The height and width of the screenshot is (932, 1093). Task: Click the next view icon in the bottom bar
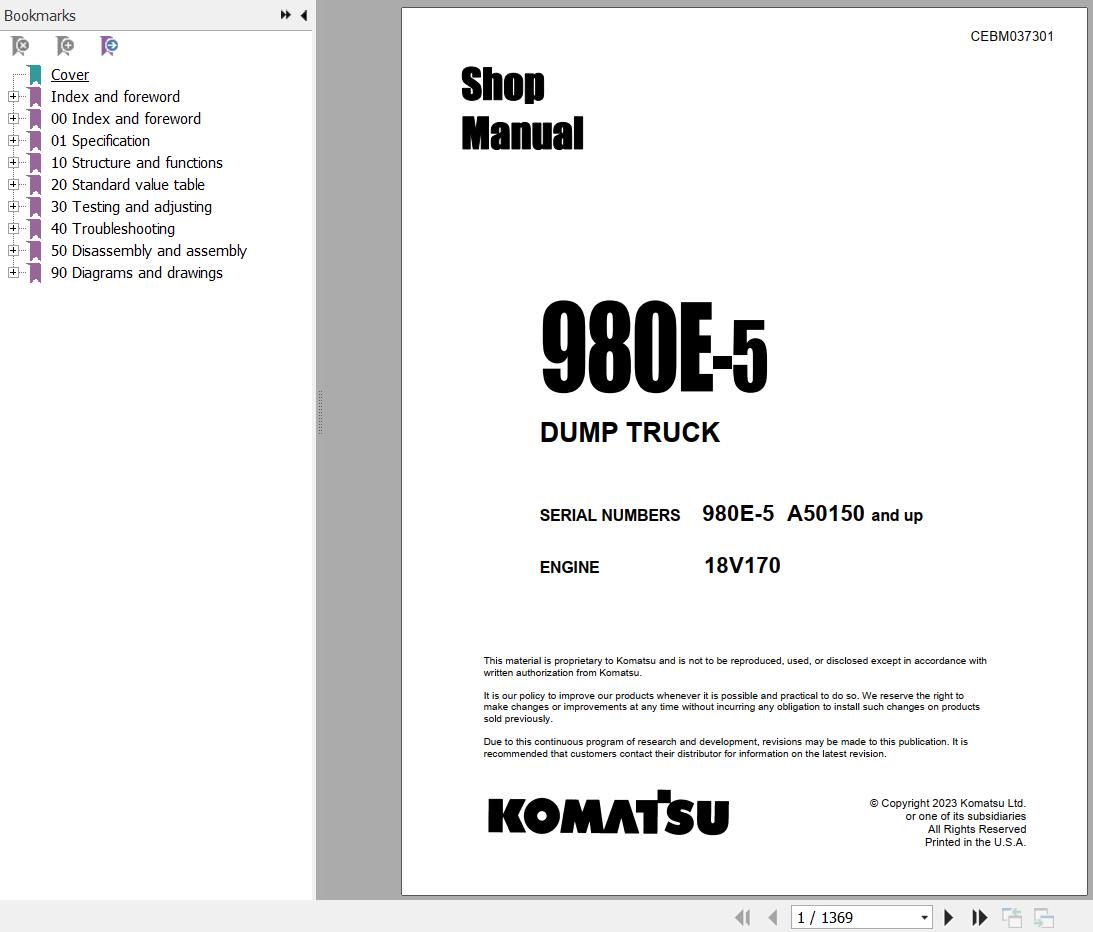1044,917
